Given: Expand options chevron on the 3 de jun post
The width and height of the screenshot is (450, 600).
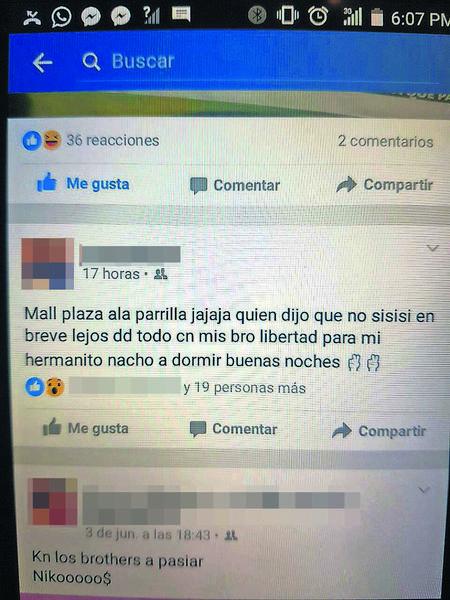Looking at the screenshot, I should (x=424, y=489).
